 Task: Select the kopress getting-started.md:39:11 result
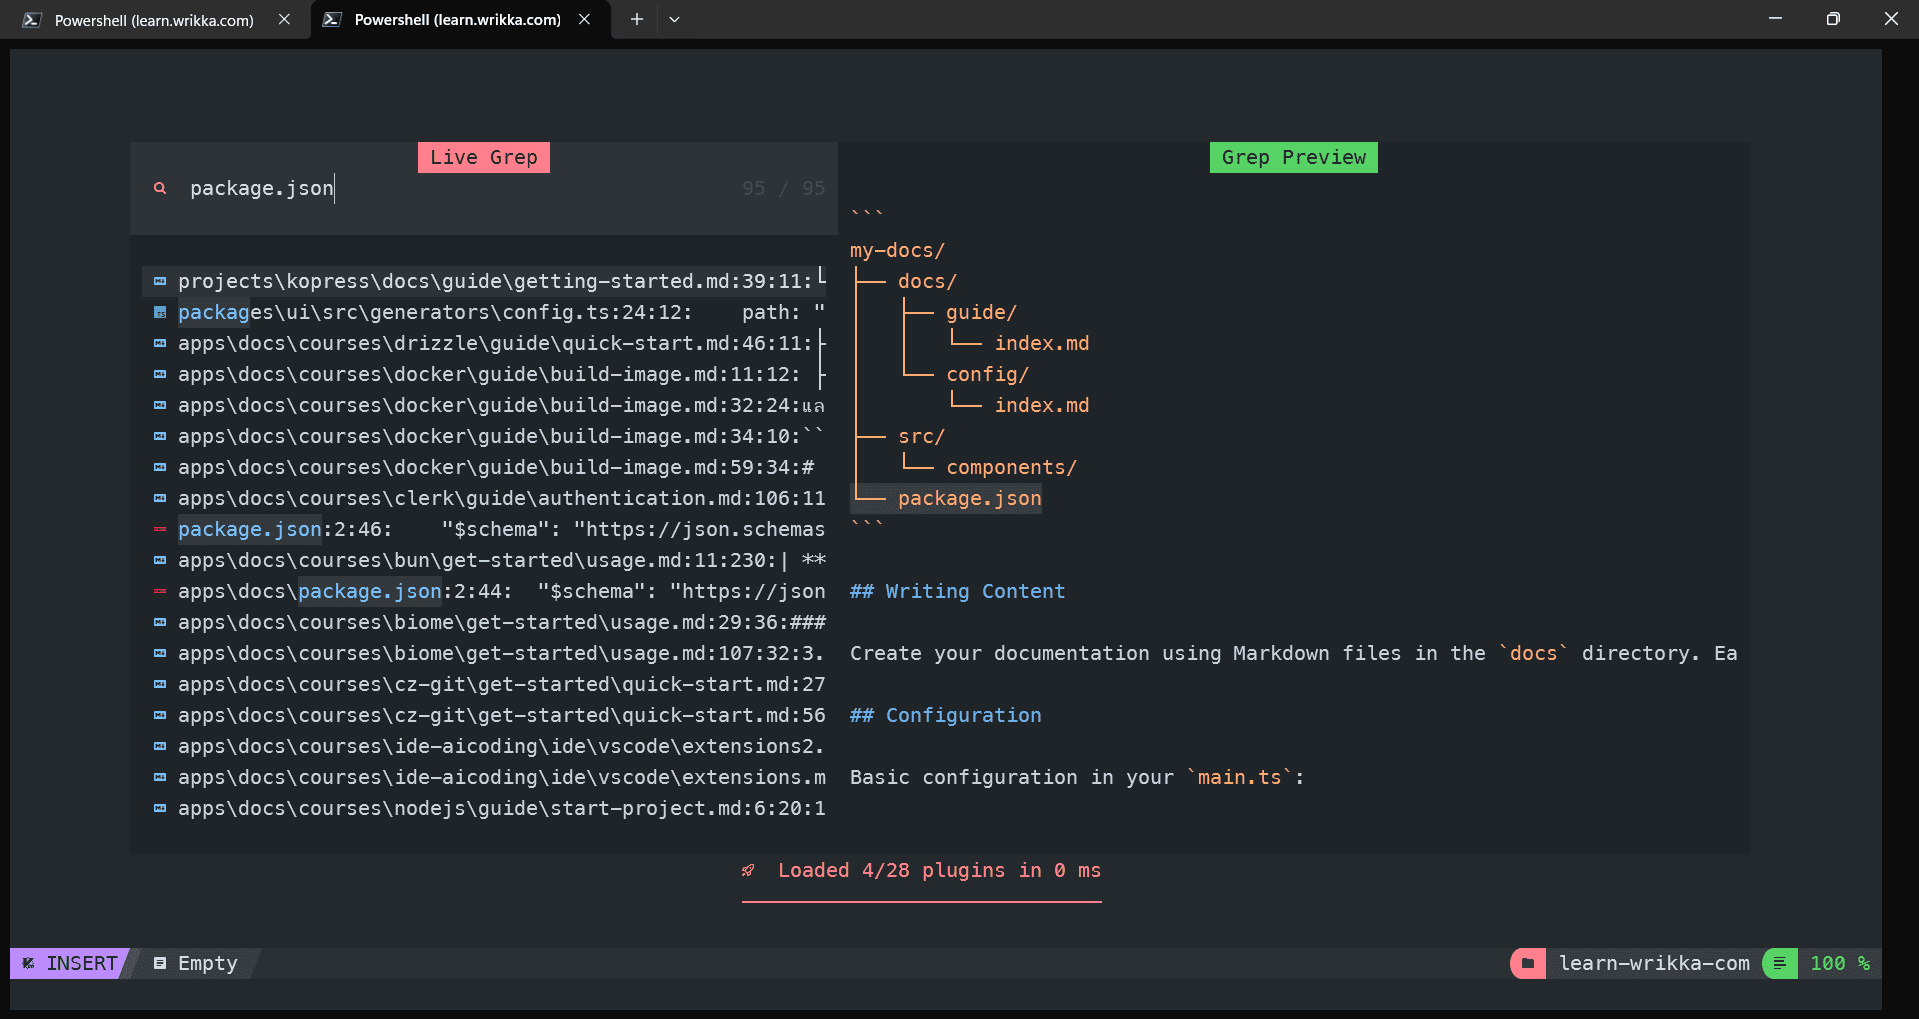(x=484, y=281)
